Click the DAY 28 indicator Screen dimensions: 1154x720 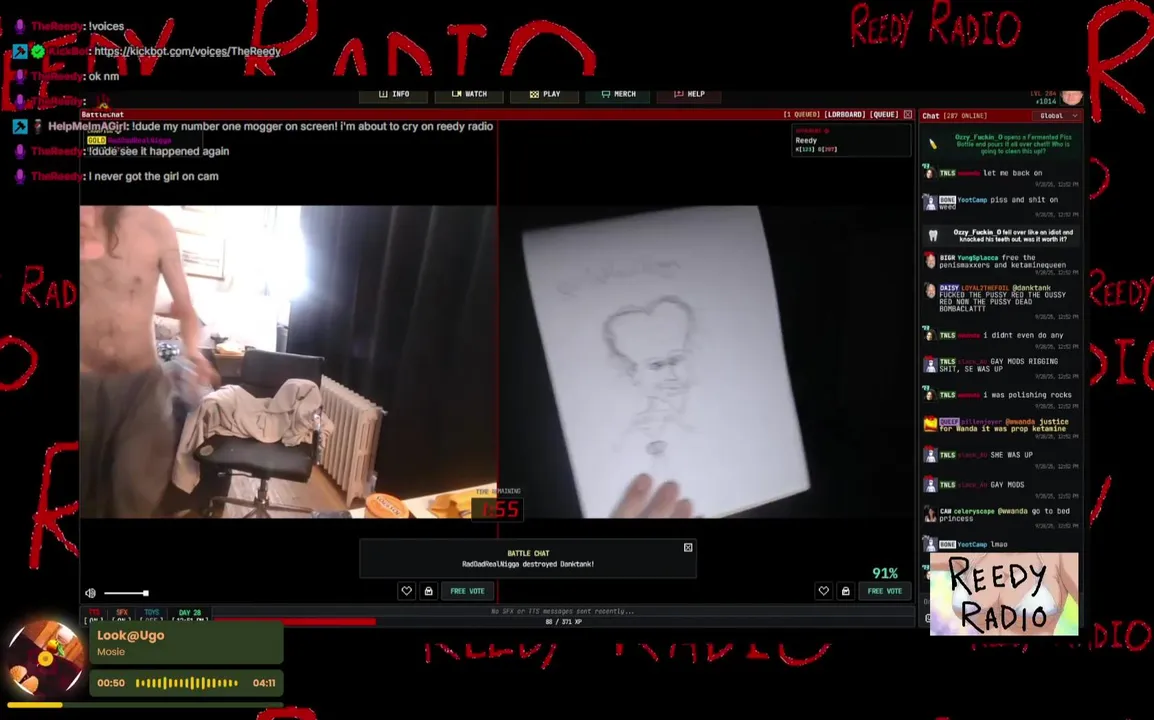[190, 615]
